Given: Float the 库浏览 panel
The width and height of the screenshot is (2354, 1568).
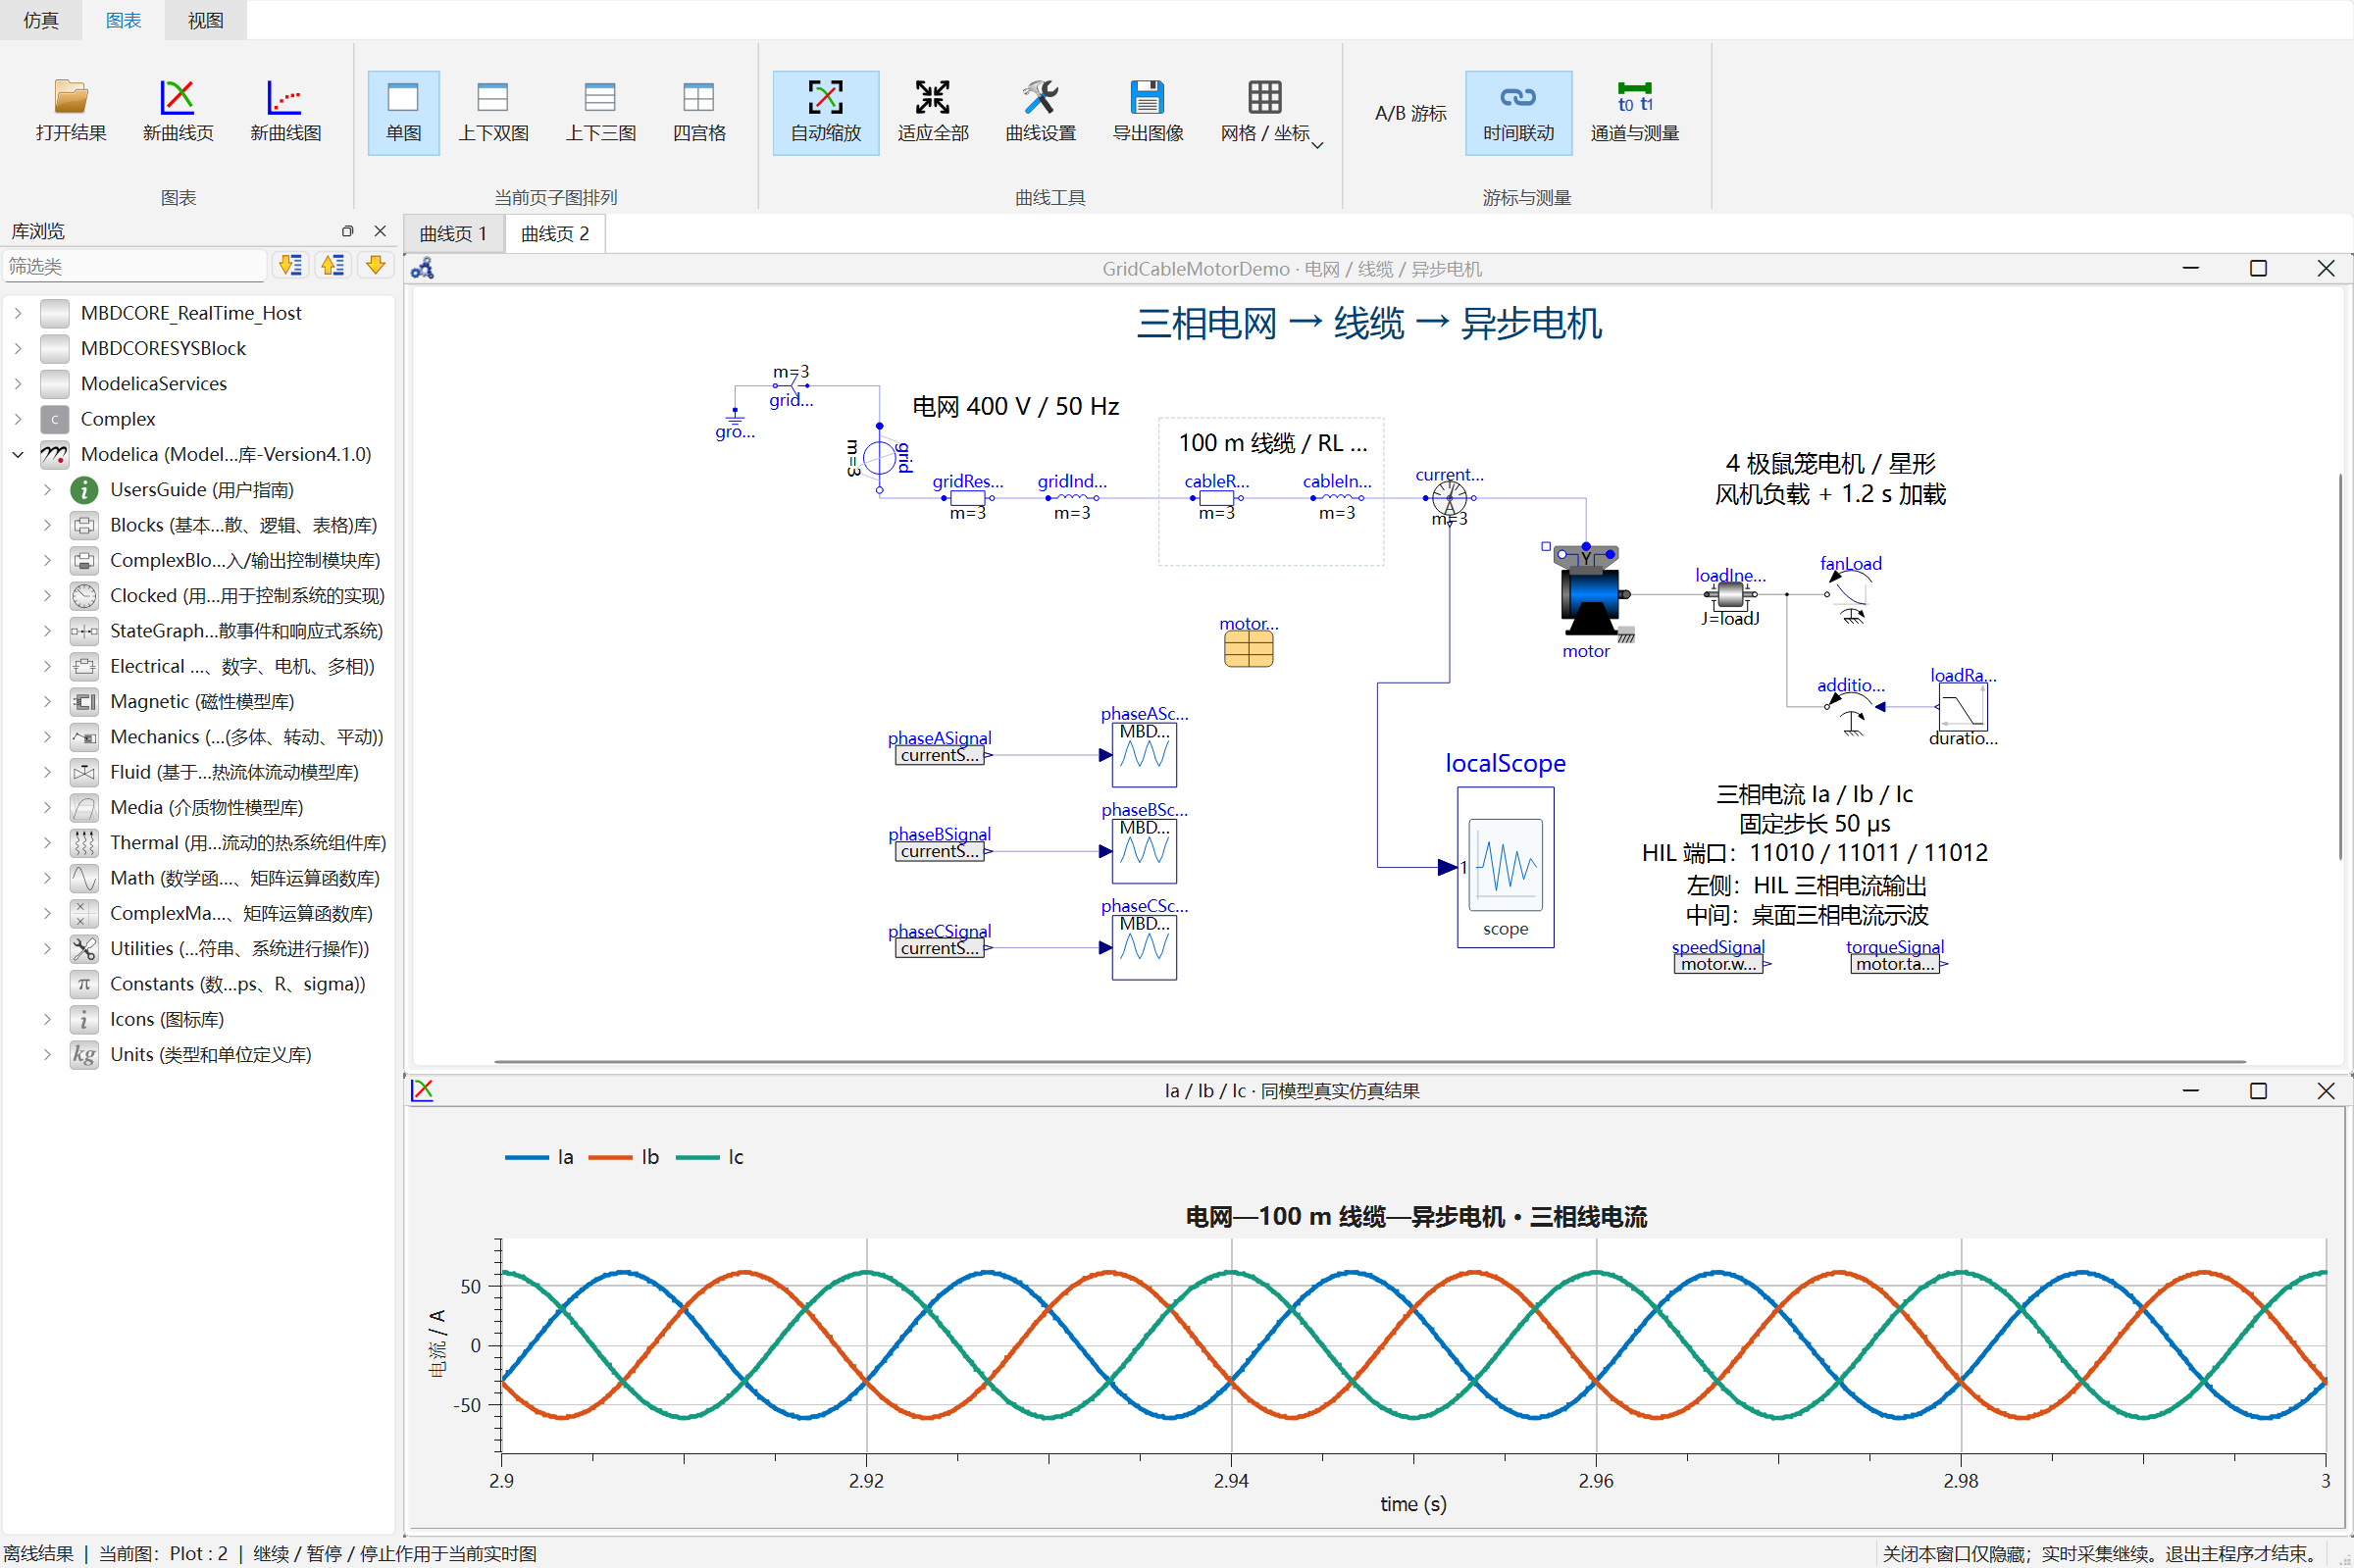Looking at the screenshot, I should tap(347, 231).
